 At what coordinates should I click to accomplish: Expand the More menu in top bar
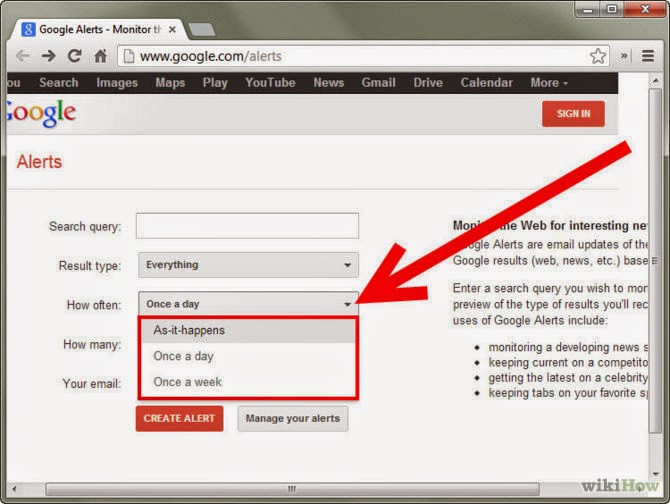[549, 82]
